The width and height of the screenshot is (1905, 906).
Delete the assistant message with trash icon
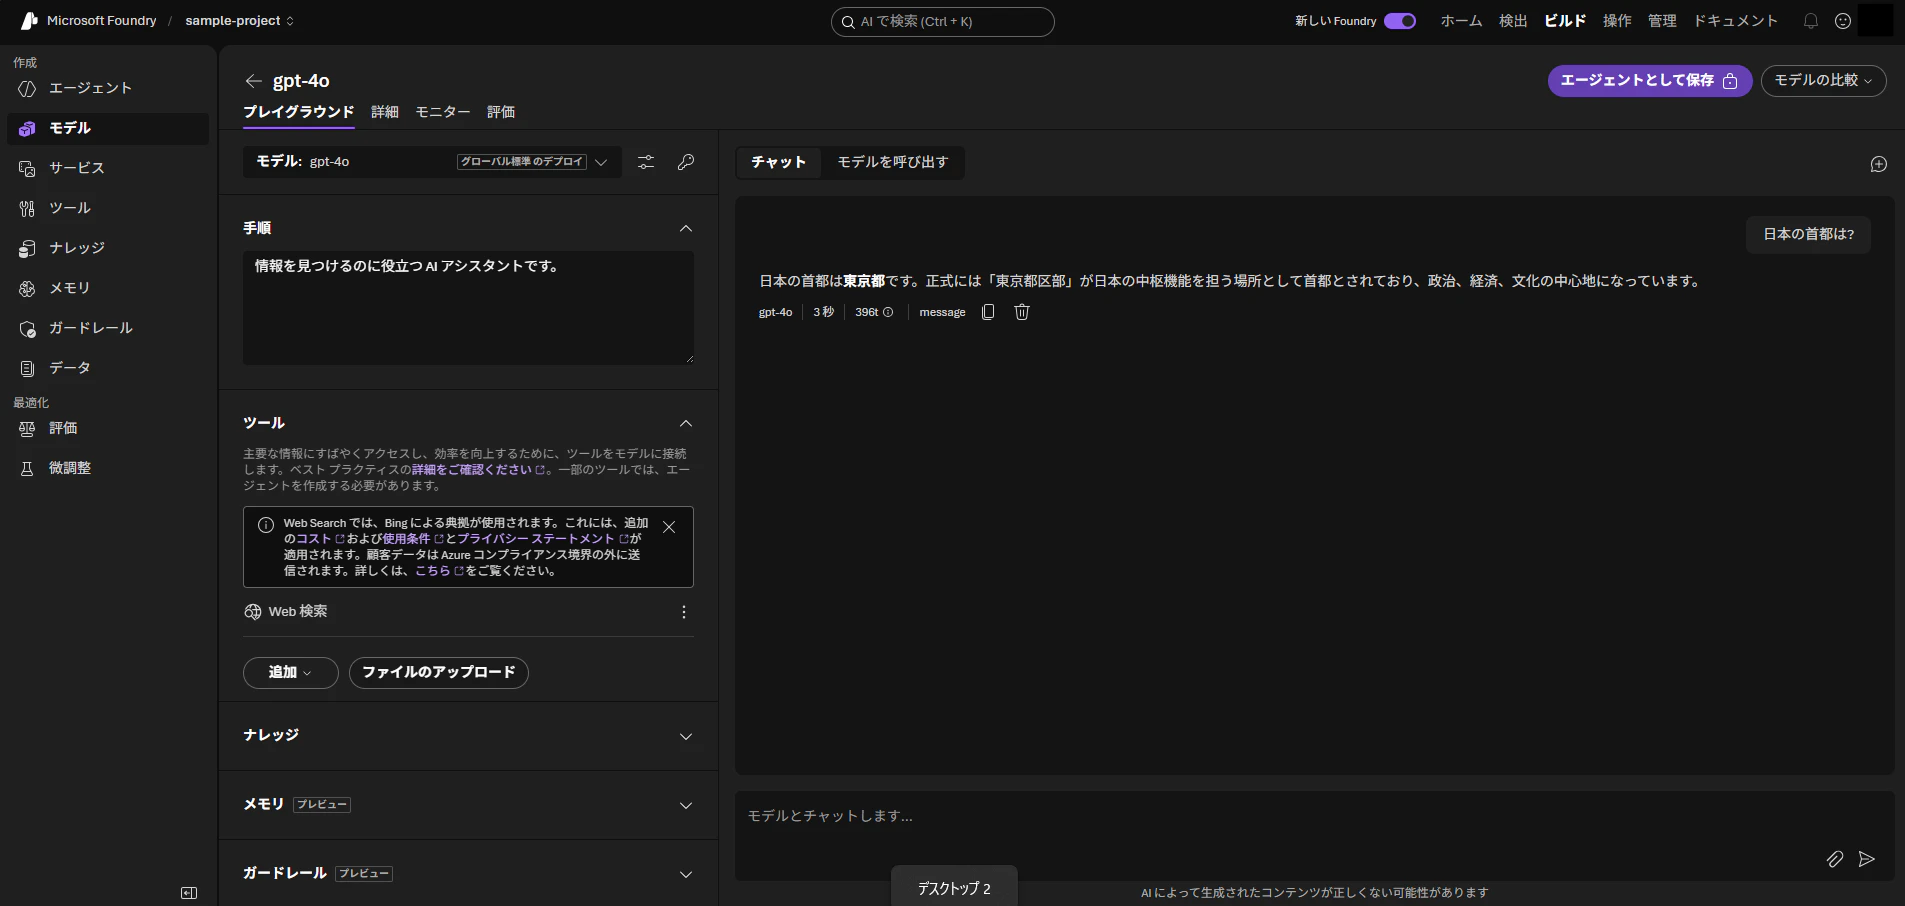coord(1022,312)
